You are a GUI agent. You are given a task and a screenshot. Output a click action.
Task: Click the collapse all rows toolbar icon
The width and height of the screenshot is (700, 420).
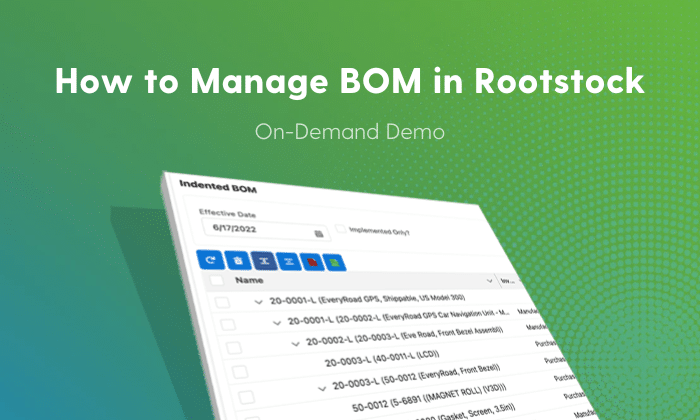click(289, 262)
